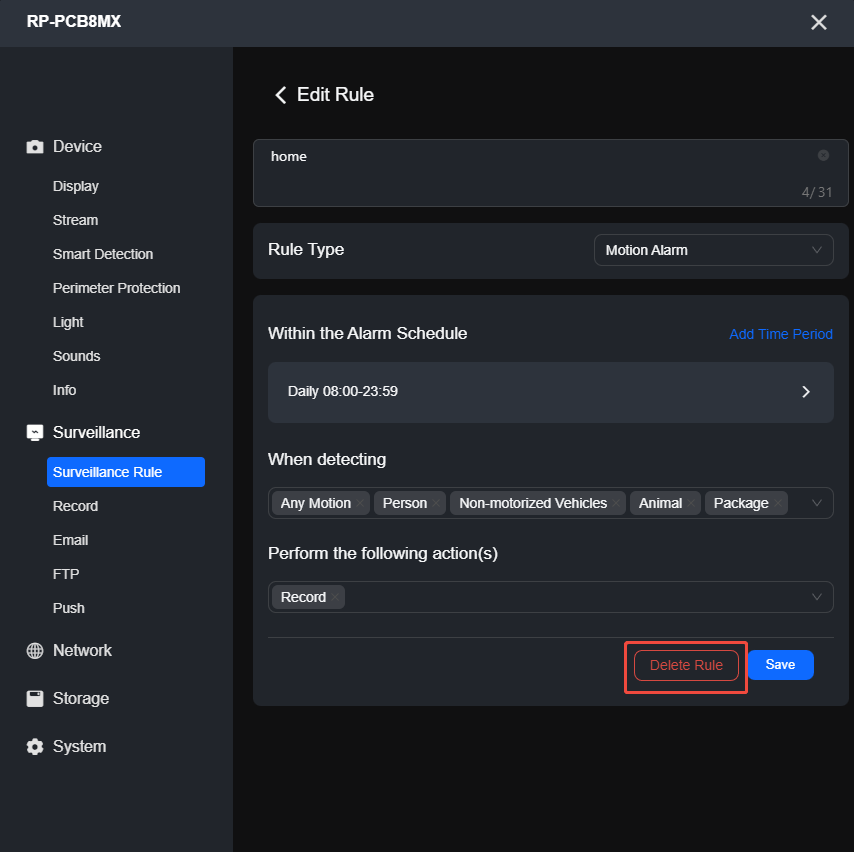
Task: Open the actions dropdown under Perform following actions
Action: tap(817, 596)
